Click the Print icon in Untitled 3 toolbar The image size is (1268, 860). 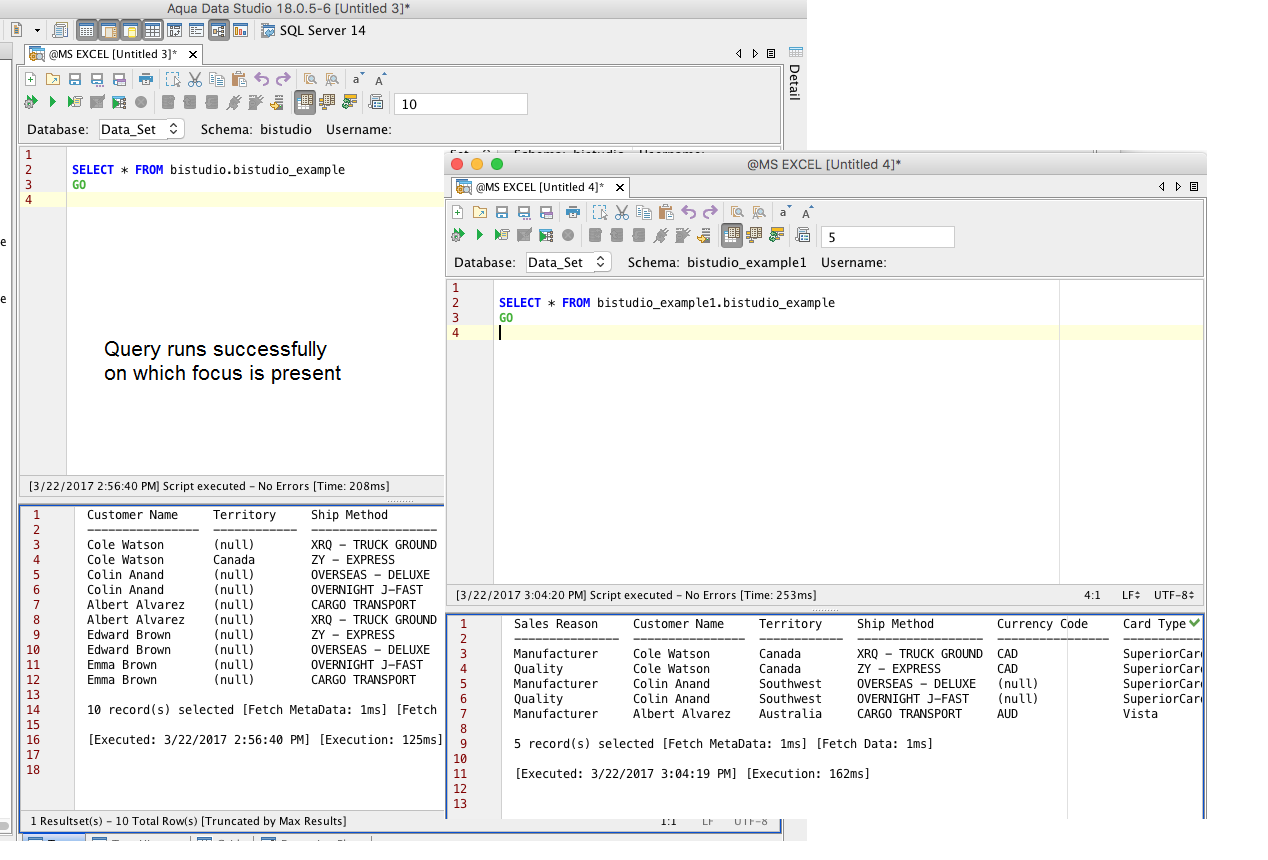tap(146, 79)
